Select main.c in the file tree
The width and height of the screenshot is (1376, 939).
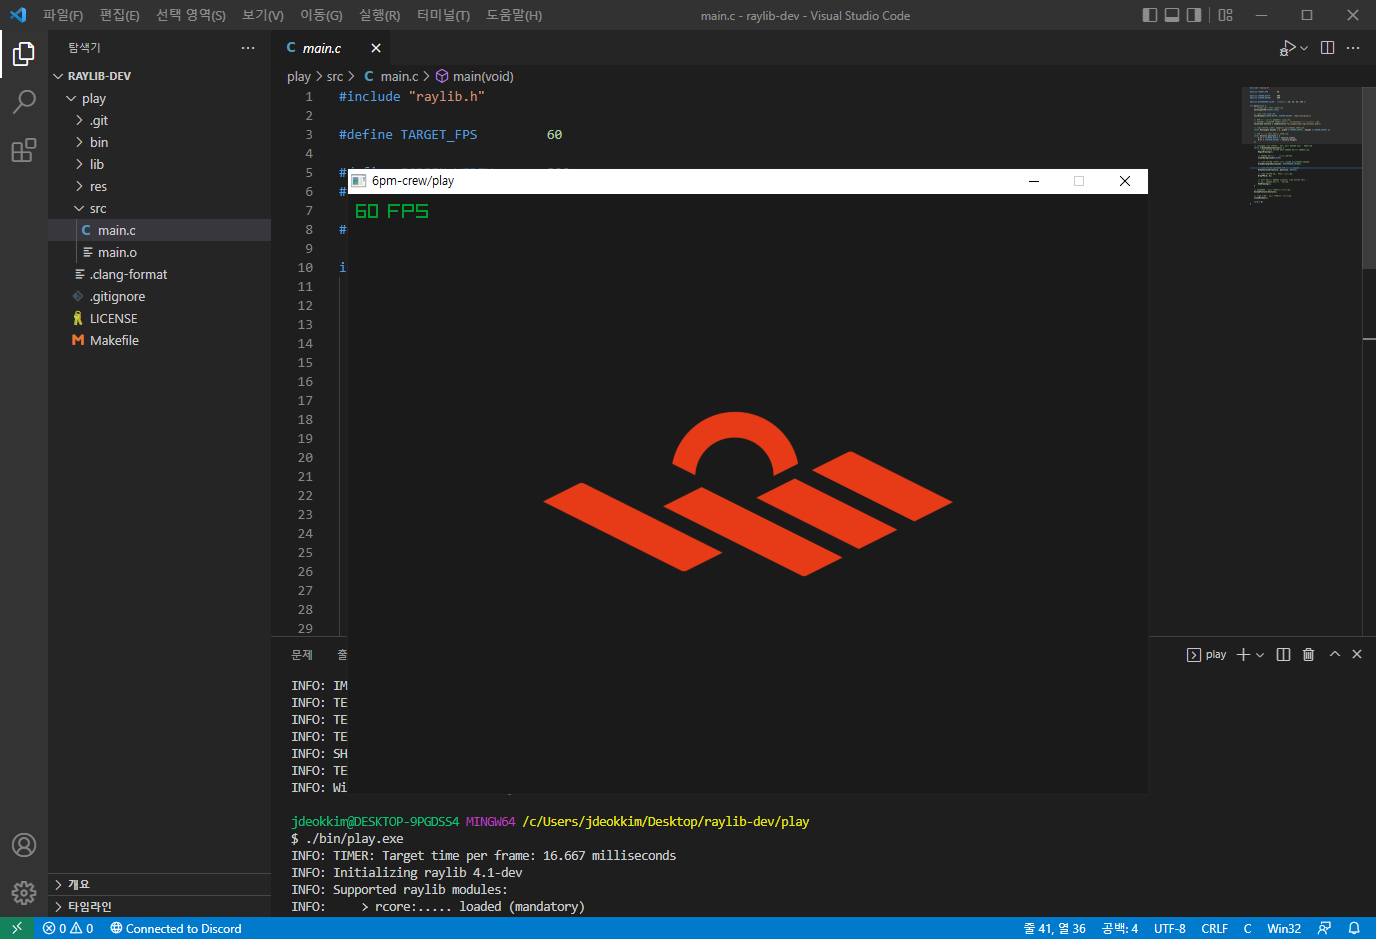(160, 230)
